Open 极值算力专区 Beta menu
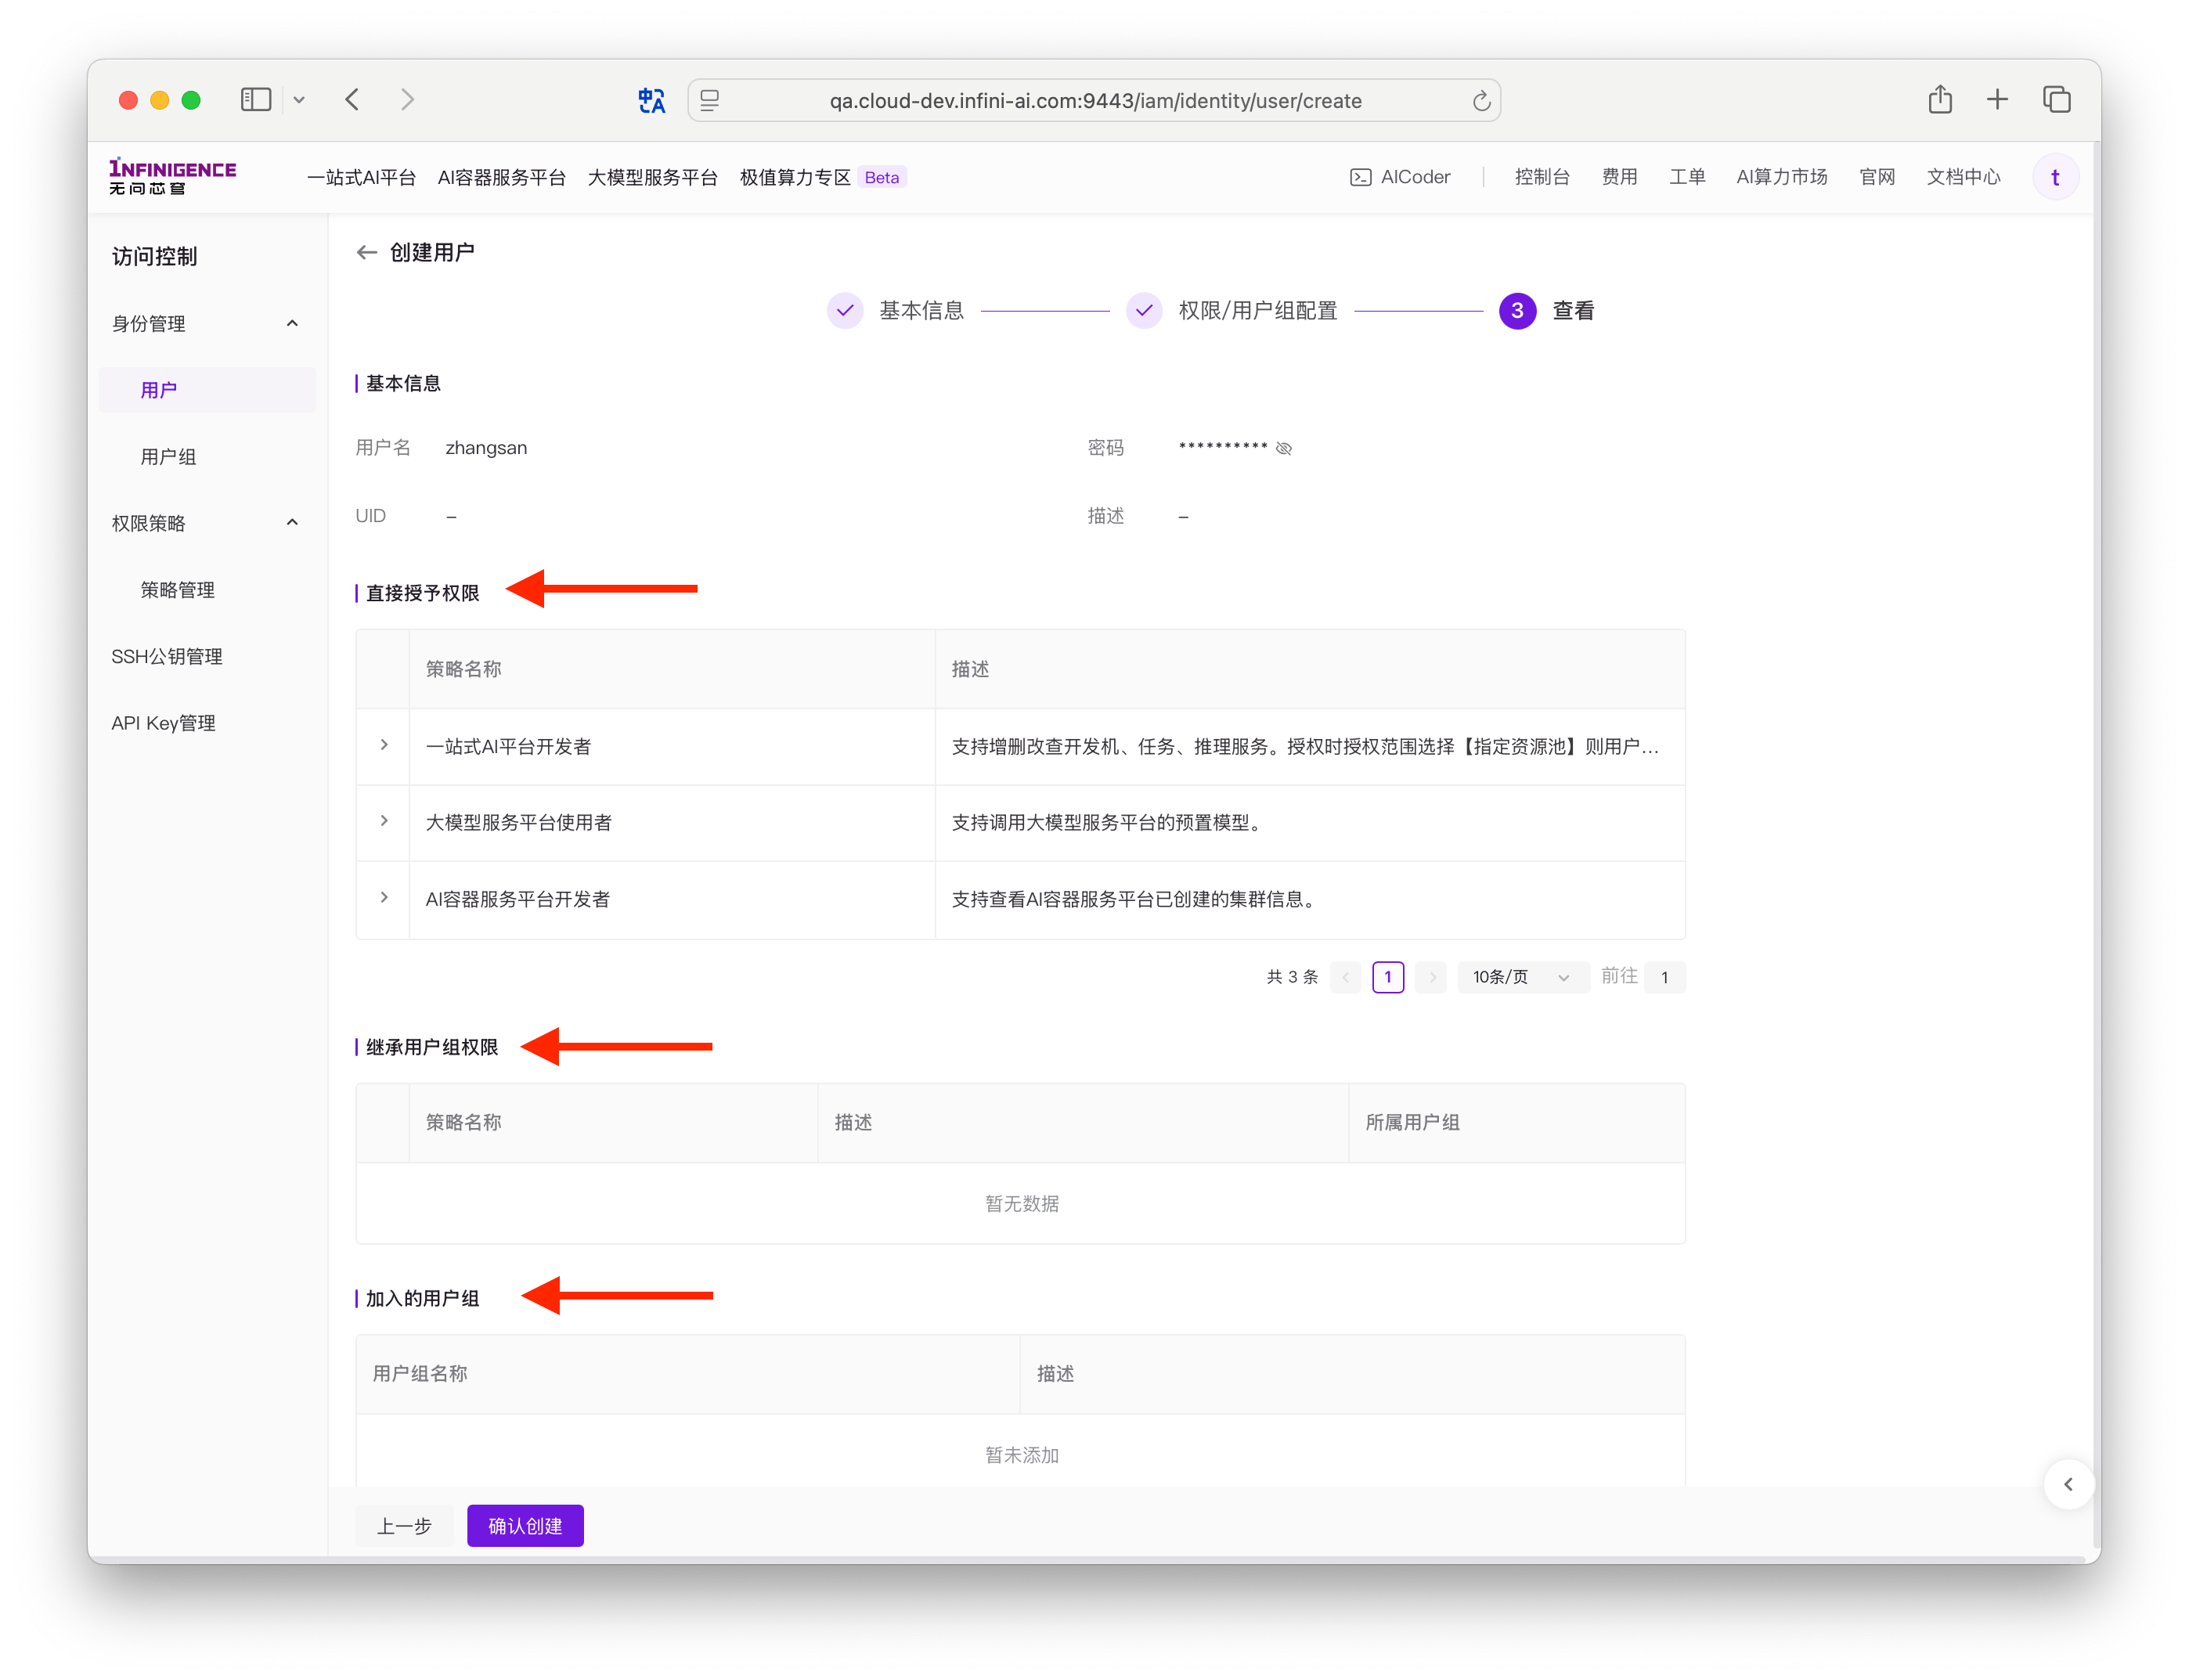Viewport: 2189px width, 1680px height. tap(822, 177)
